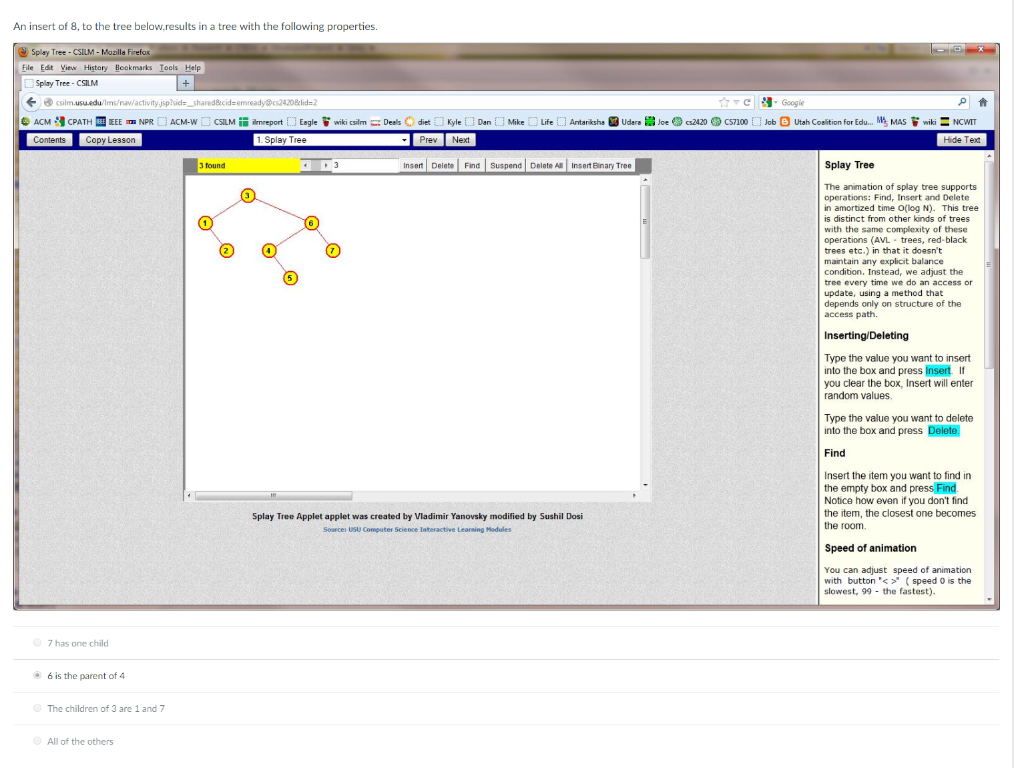Image resolution: width=1024 pixels, height=768 pixels.
Task: Click the Google search input box
Action: coord(867,102)
